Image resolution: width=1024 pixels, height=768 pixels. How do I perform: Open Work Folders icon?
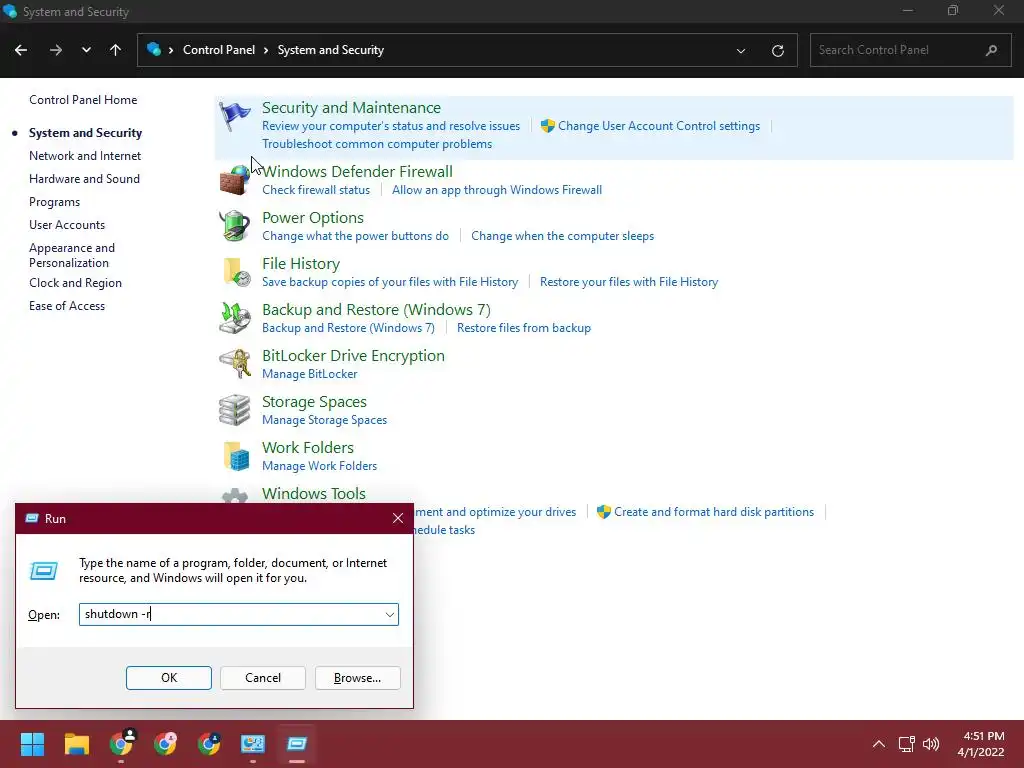pos(236,456)
